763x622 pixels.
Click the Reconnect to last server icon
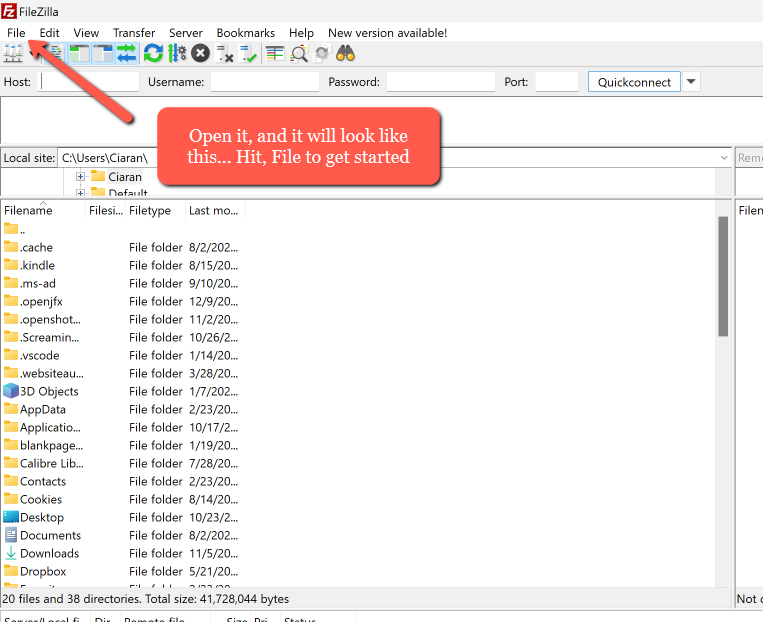tap(248, 53)
